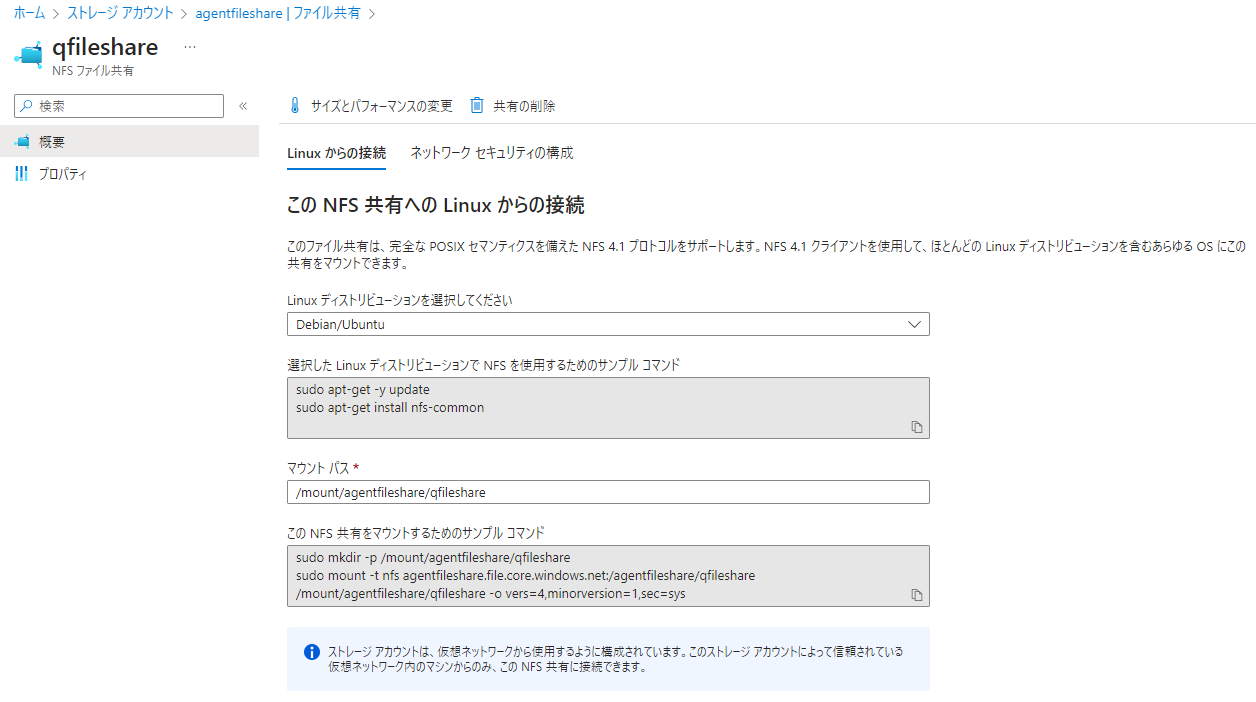The width and height of the screenshot is (1256, 702).
Task: Click the Linux ディストリビューションを選択してください label
Action: pyautogui.click(x=399, y=300)
